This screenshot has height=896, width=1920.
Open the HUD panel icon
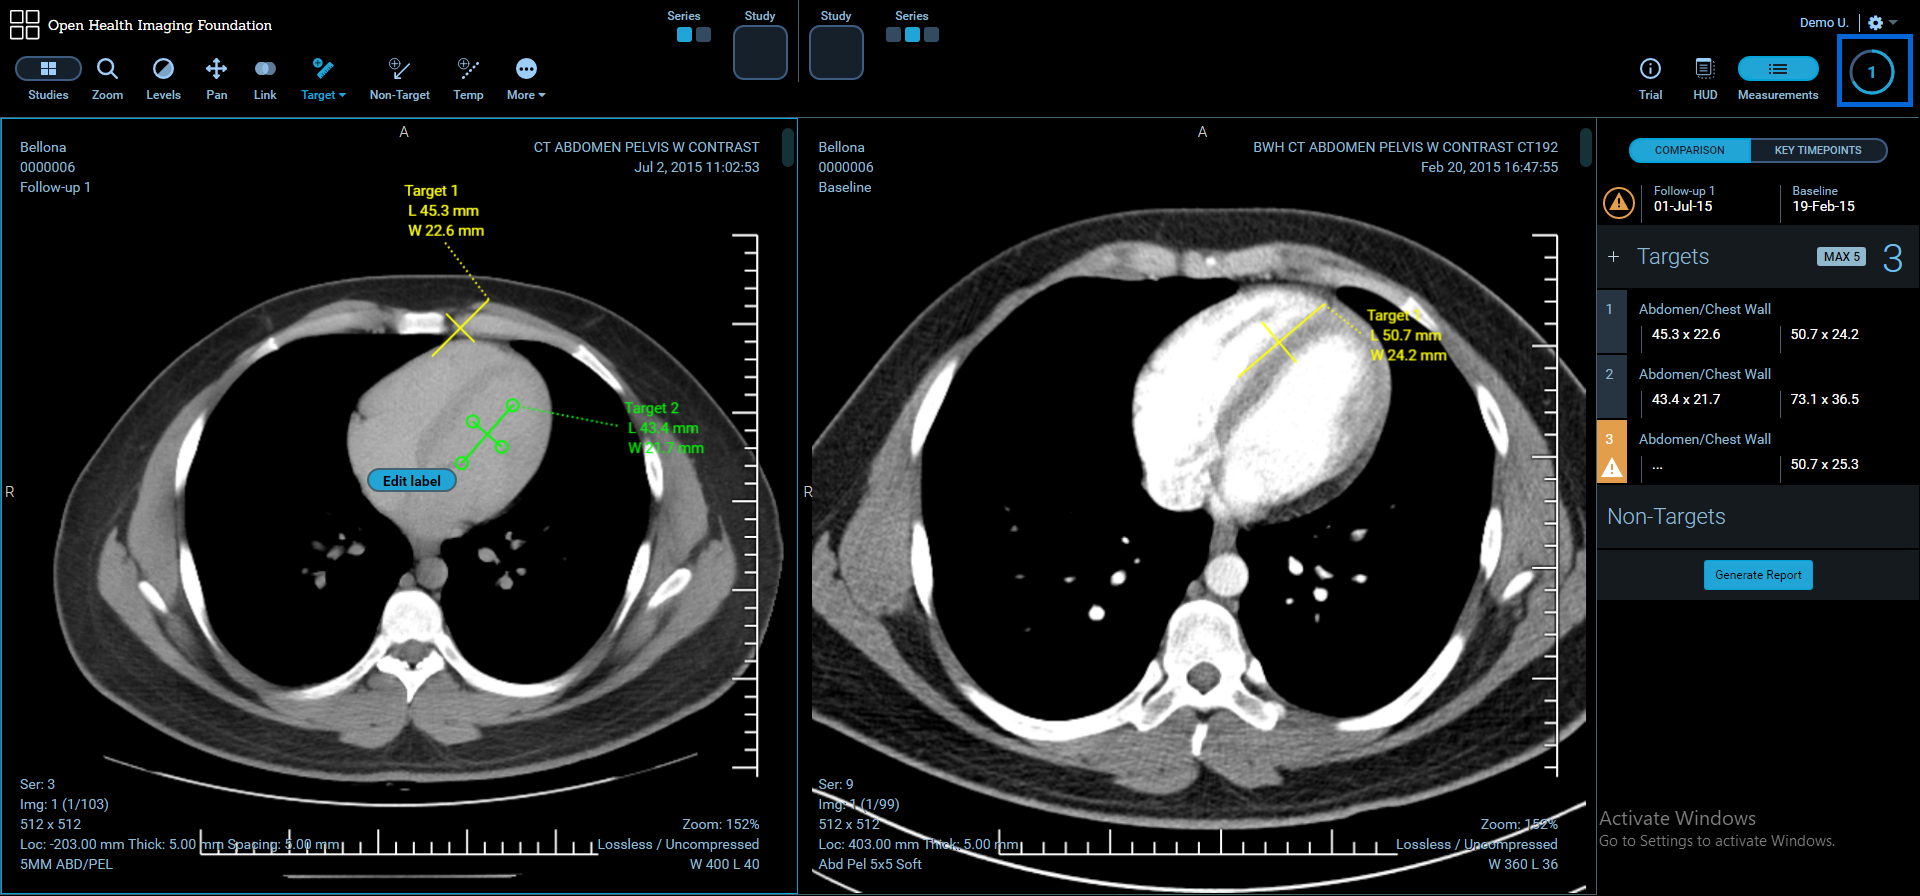[x=1705, y=69]
